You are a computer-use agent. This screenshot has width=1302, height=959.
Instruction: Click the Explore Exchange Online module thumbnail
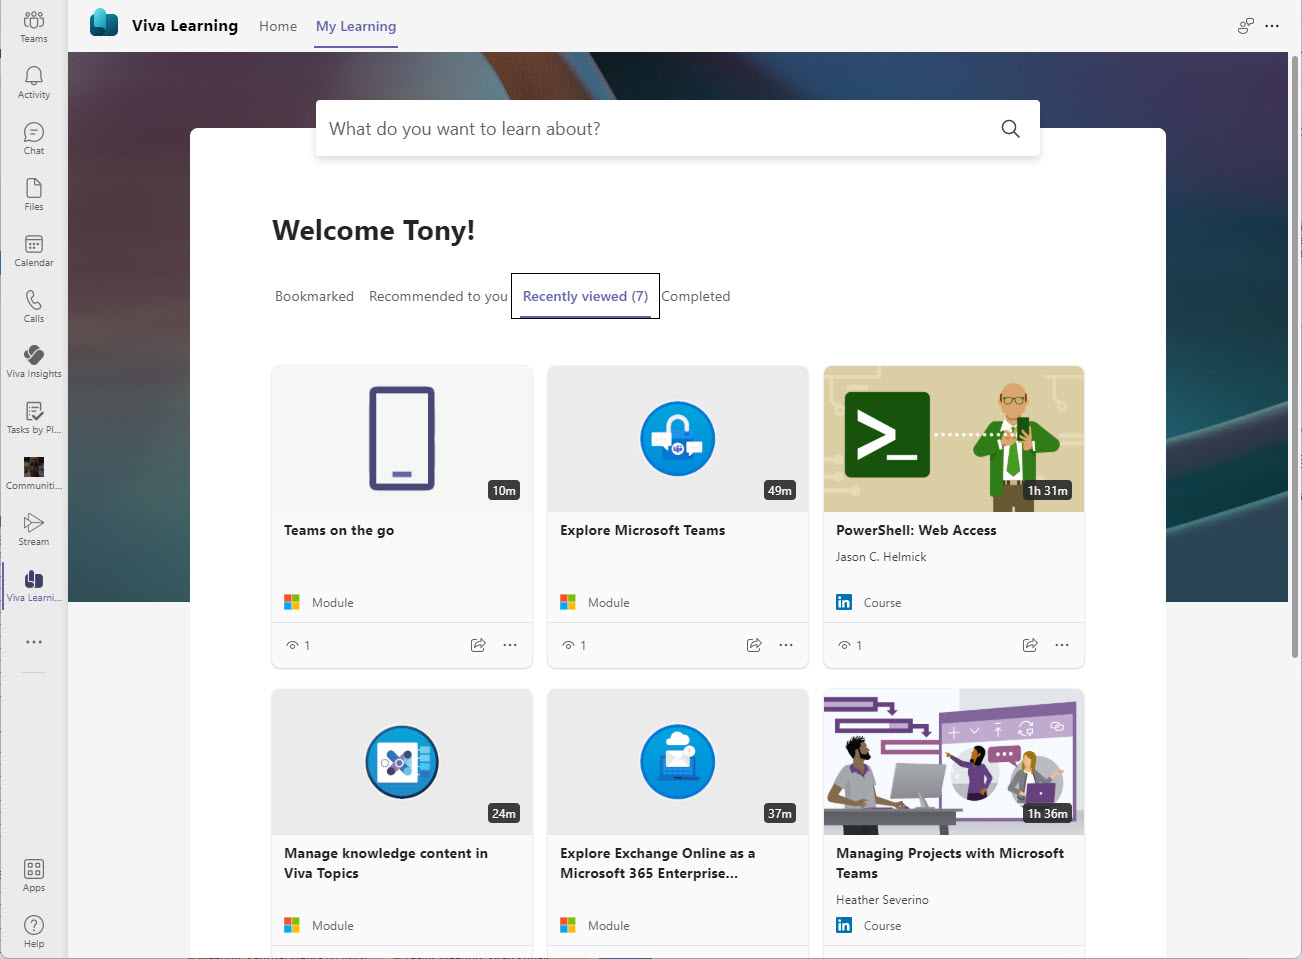[678, 762]
